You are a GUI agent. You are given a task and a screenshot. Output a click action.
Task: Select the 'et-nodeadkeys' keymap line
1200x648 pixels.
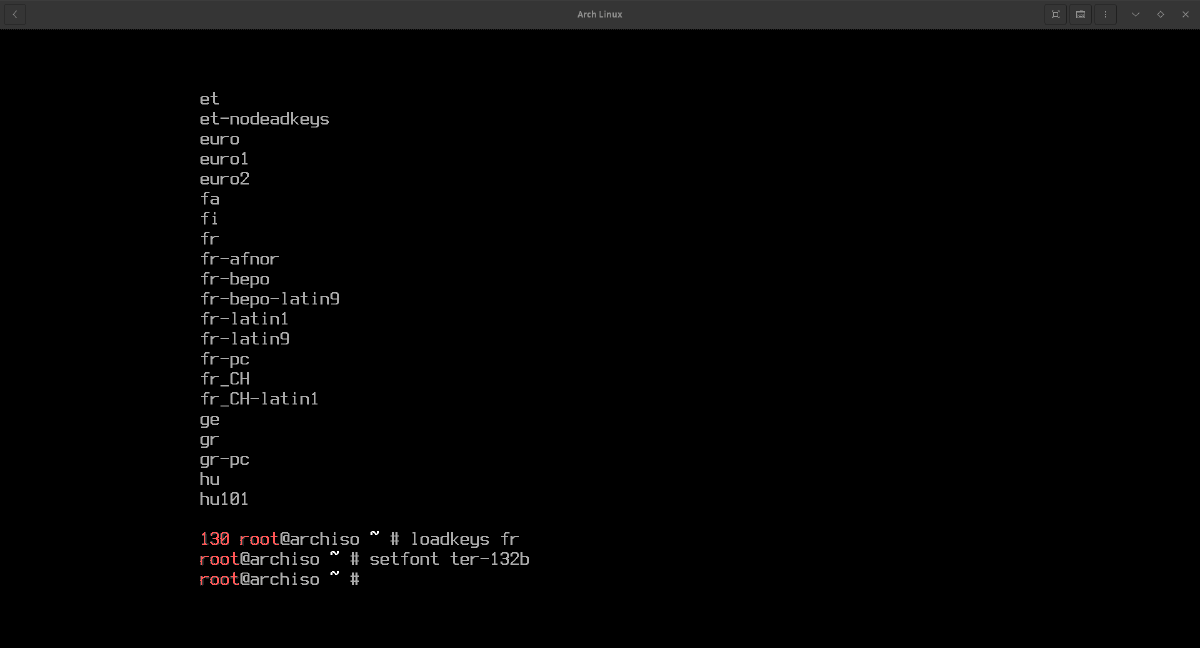pos(264,119)
